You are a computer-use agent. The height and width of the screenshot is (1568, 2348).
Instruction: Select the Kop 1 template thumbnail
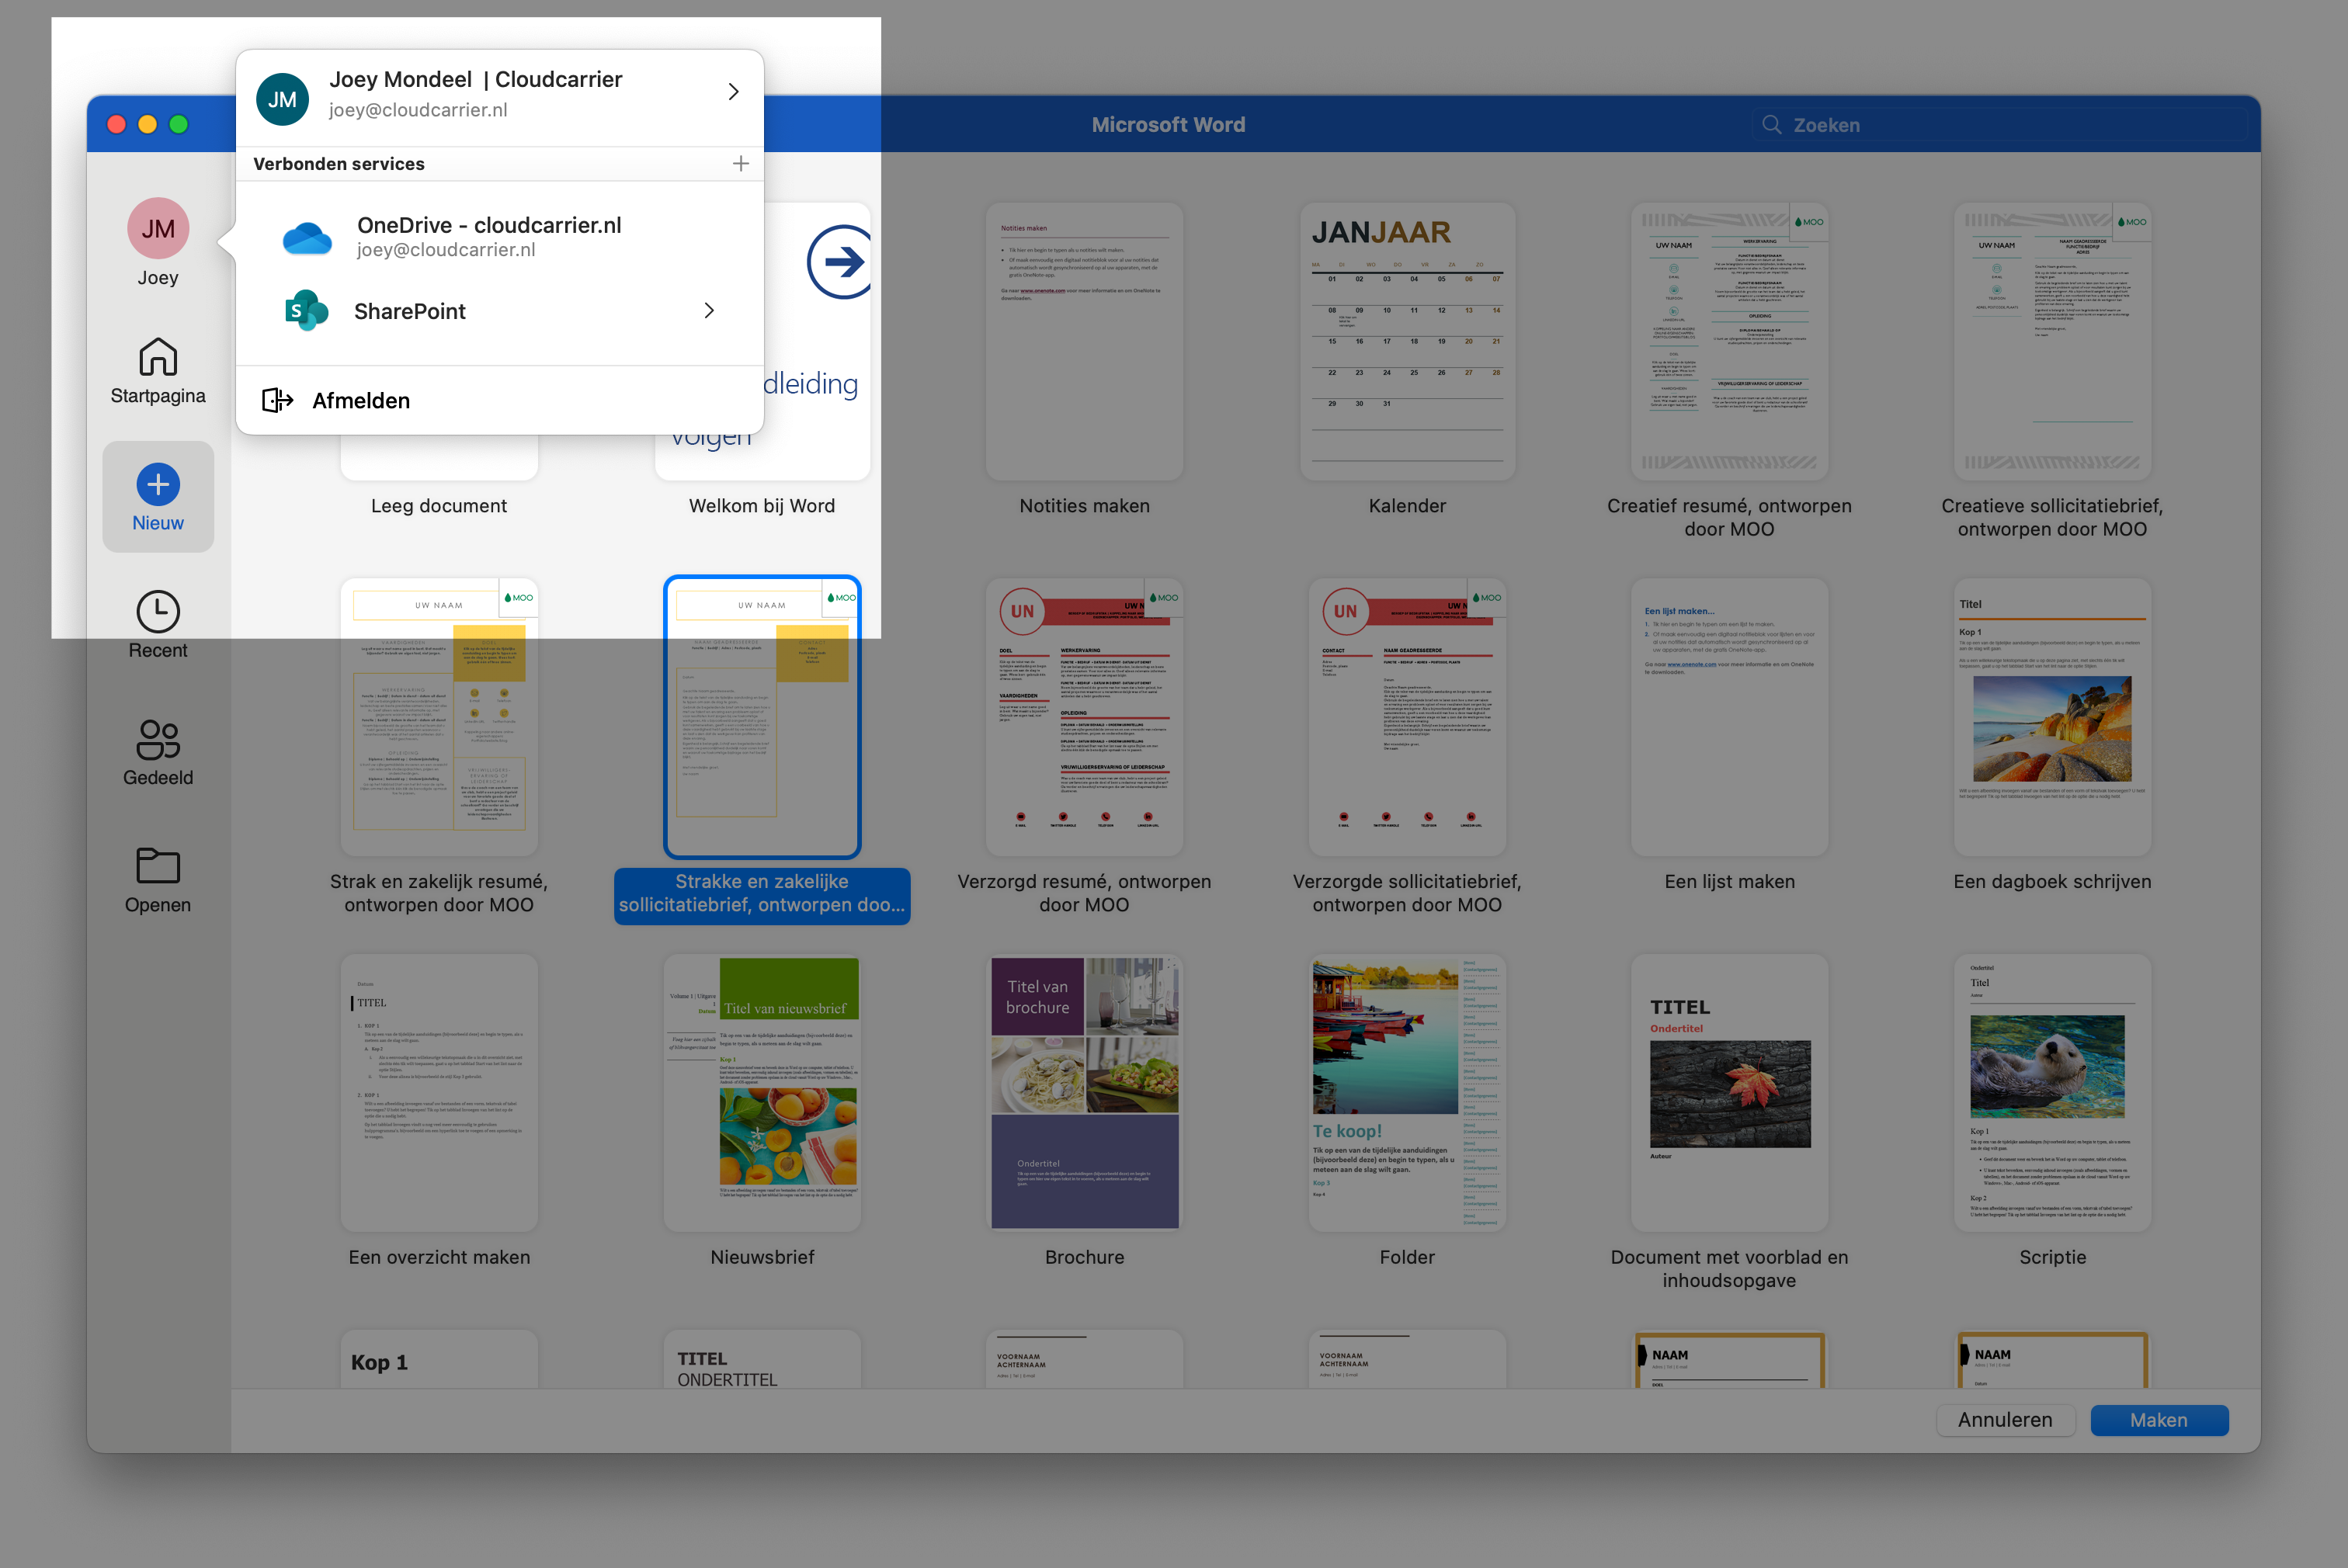pyautogui.click(x=439, y=1359)
